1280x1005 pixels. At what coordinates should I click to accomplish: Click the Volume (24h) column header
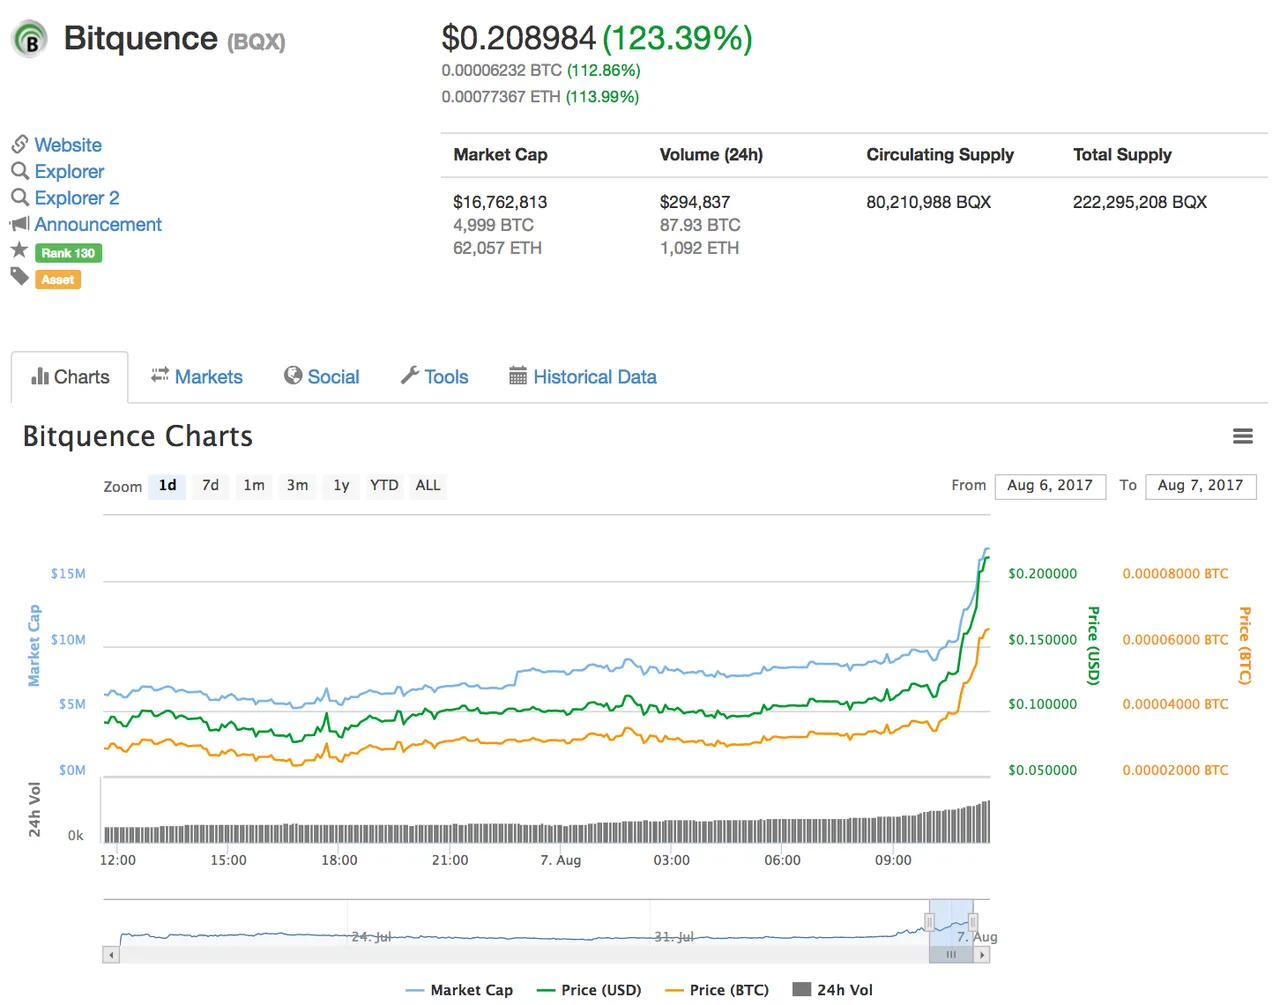coord(711,155)
